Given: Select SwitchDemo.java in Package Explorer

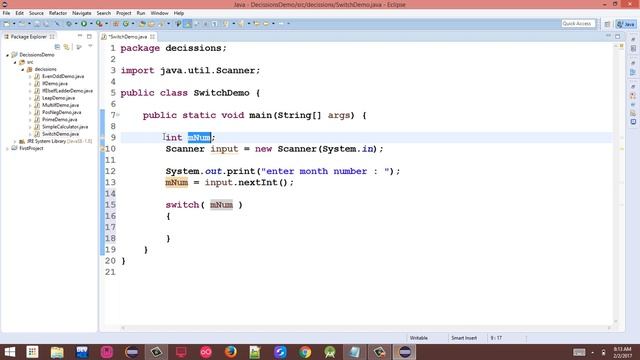Looking at the screenshot, I should 60,134.
